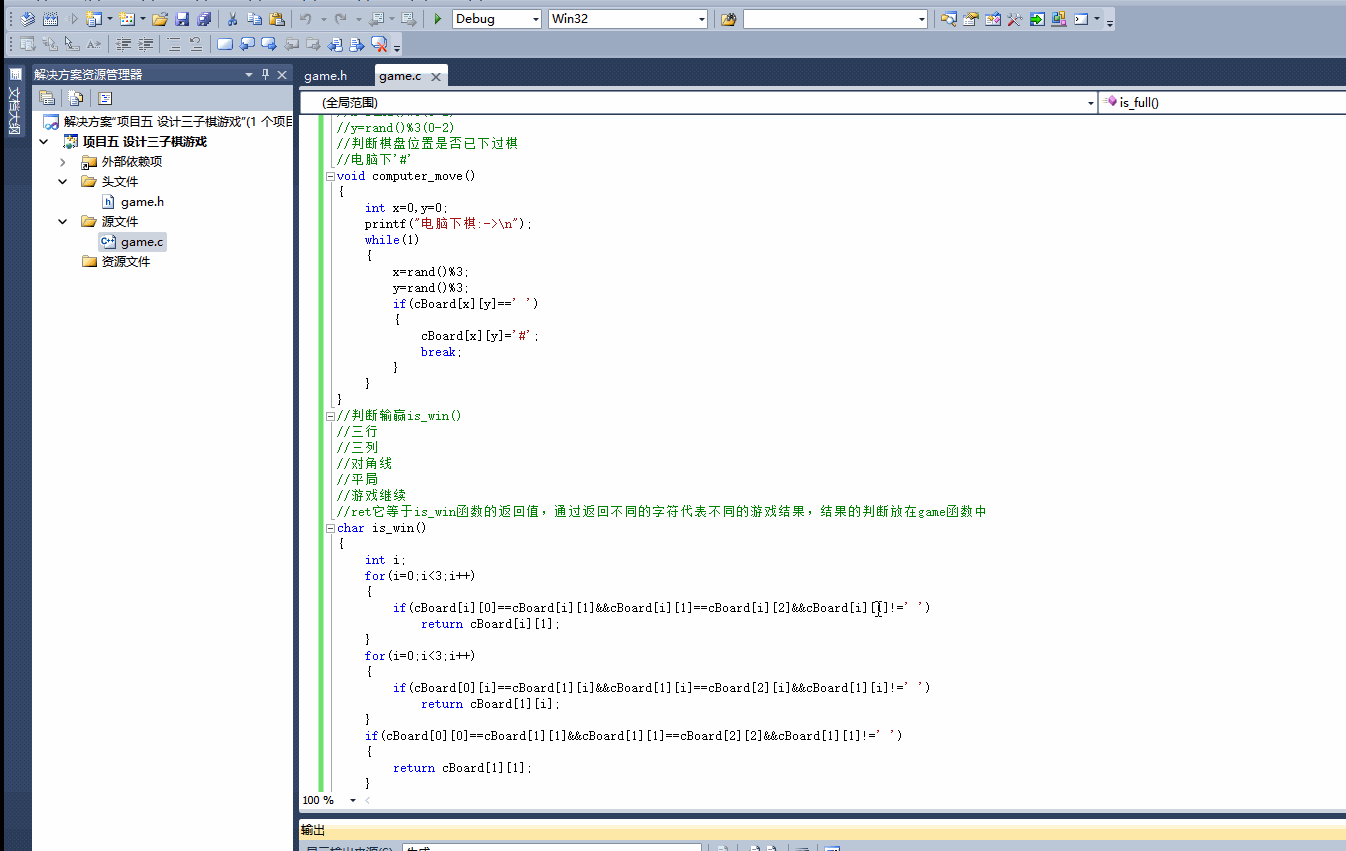Select the game.c editor tab
The height and width of the screenshot is (851, 1346).
click(400, 76)
